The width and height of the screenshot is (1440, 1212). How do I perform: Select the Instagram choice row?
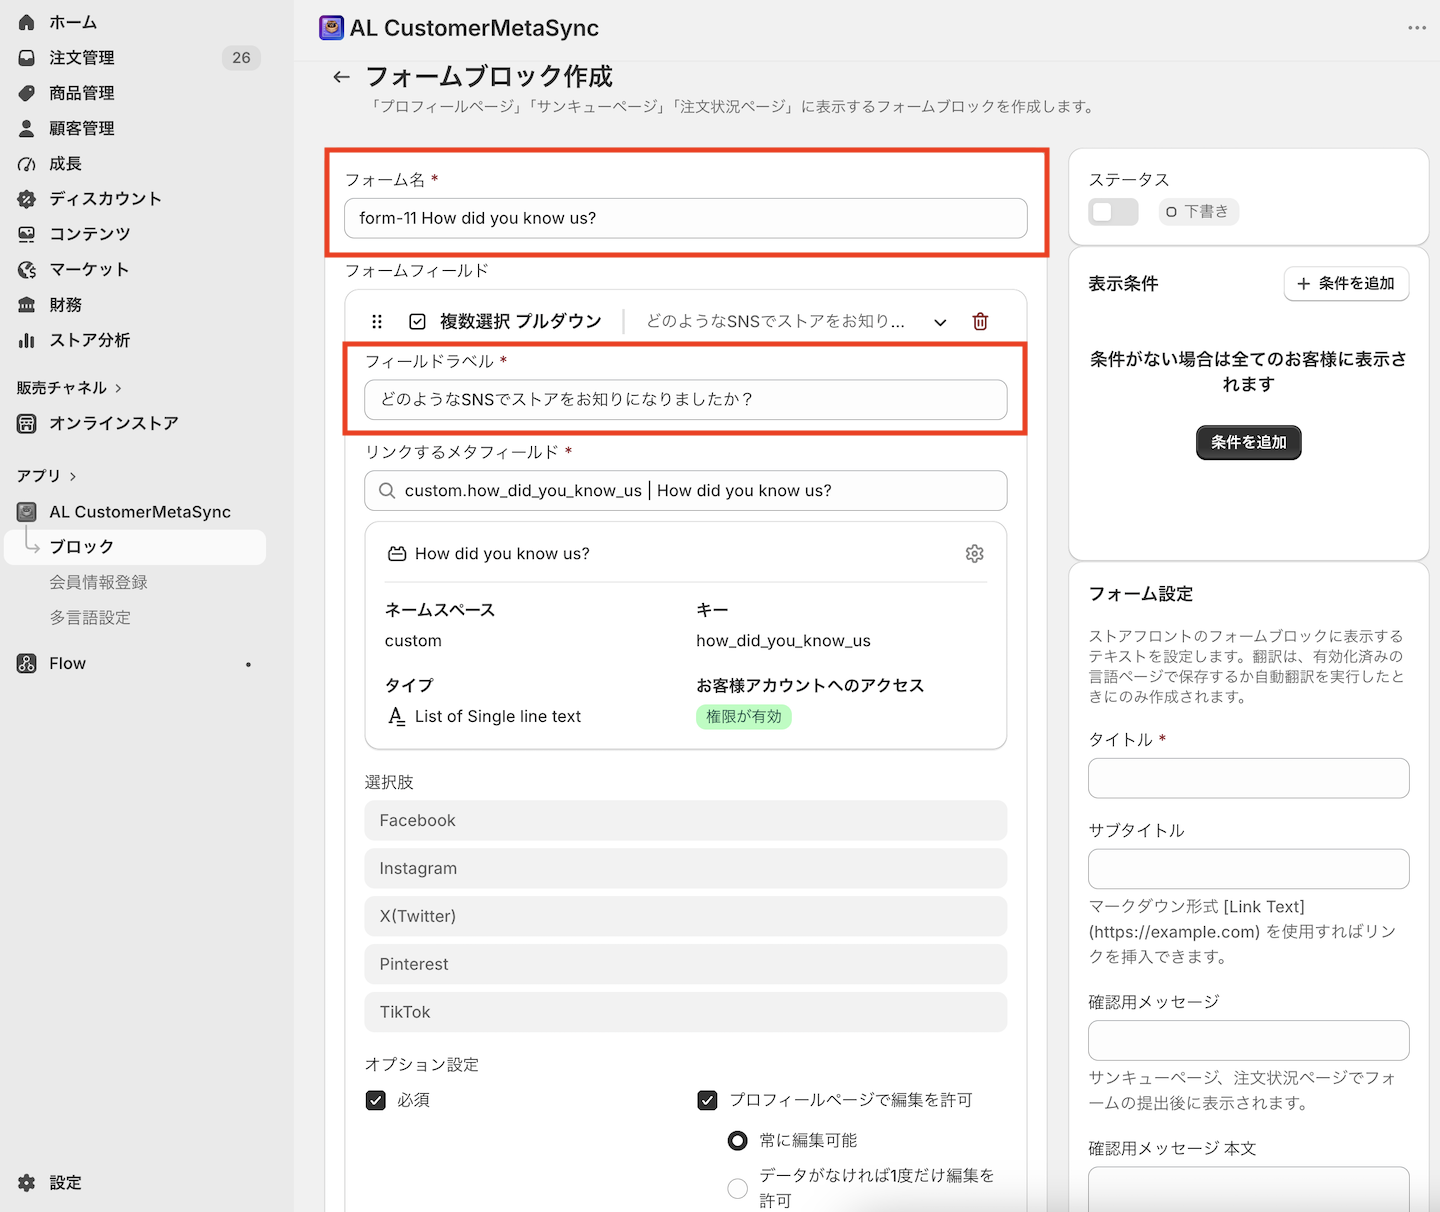(686, 868)
